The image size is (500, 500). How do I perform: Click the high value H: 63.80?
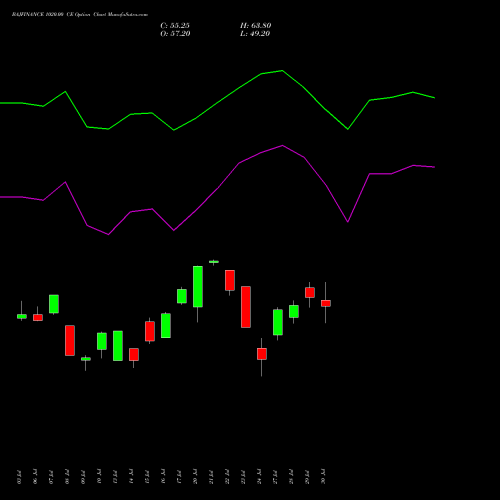coord(255,26)
